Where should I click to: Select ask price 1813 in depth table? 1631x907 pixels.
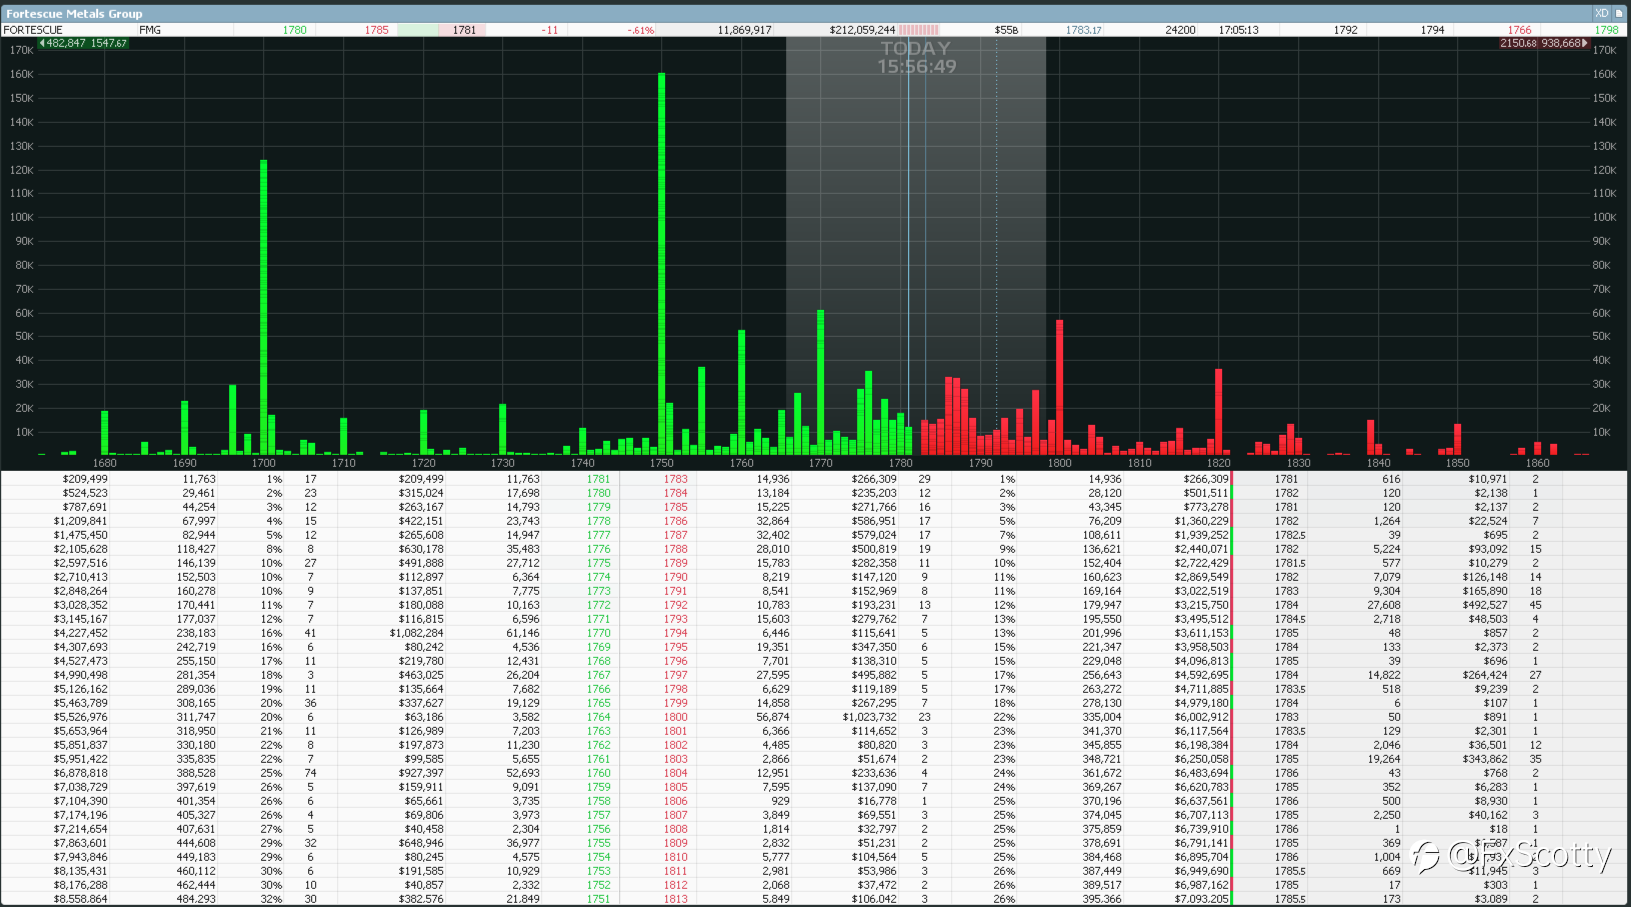click(x=676, y=899)
